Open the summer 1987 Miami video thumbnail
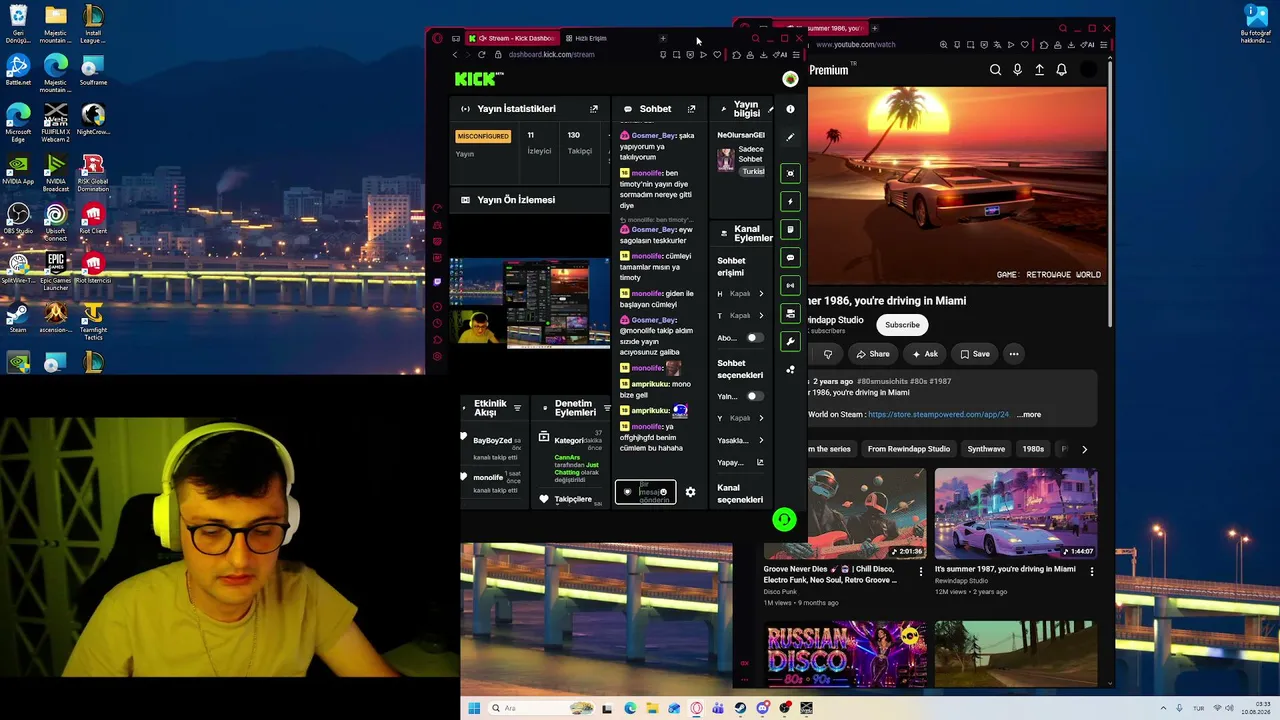 click(1016, 514)
